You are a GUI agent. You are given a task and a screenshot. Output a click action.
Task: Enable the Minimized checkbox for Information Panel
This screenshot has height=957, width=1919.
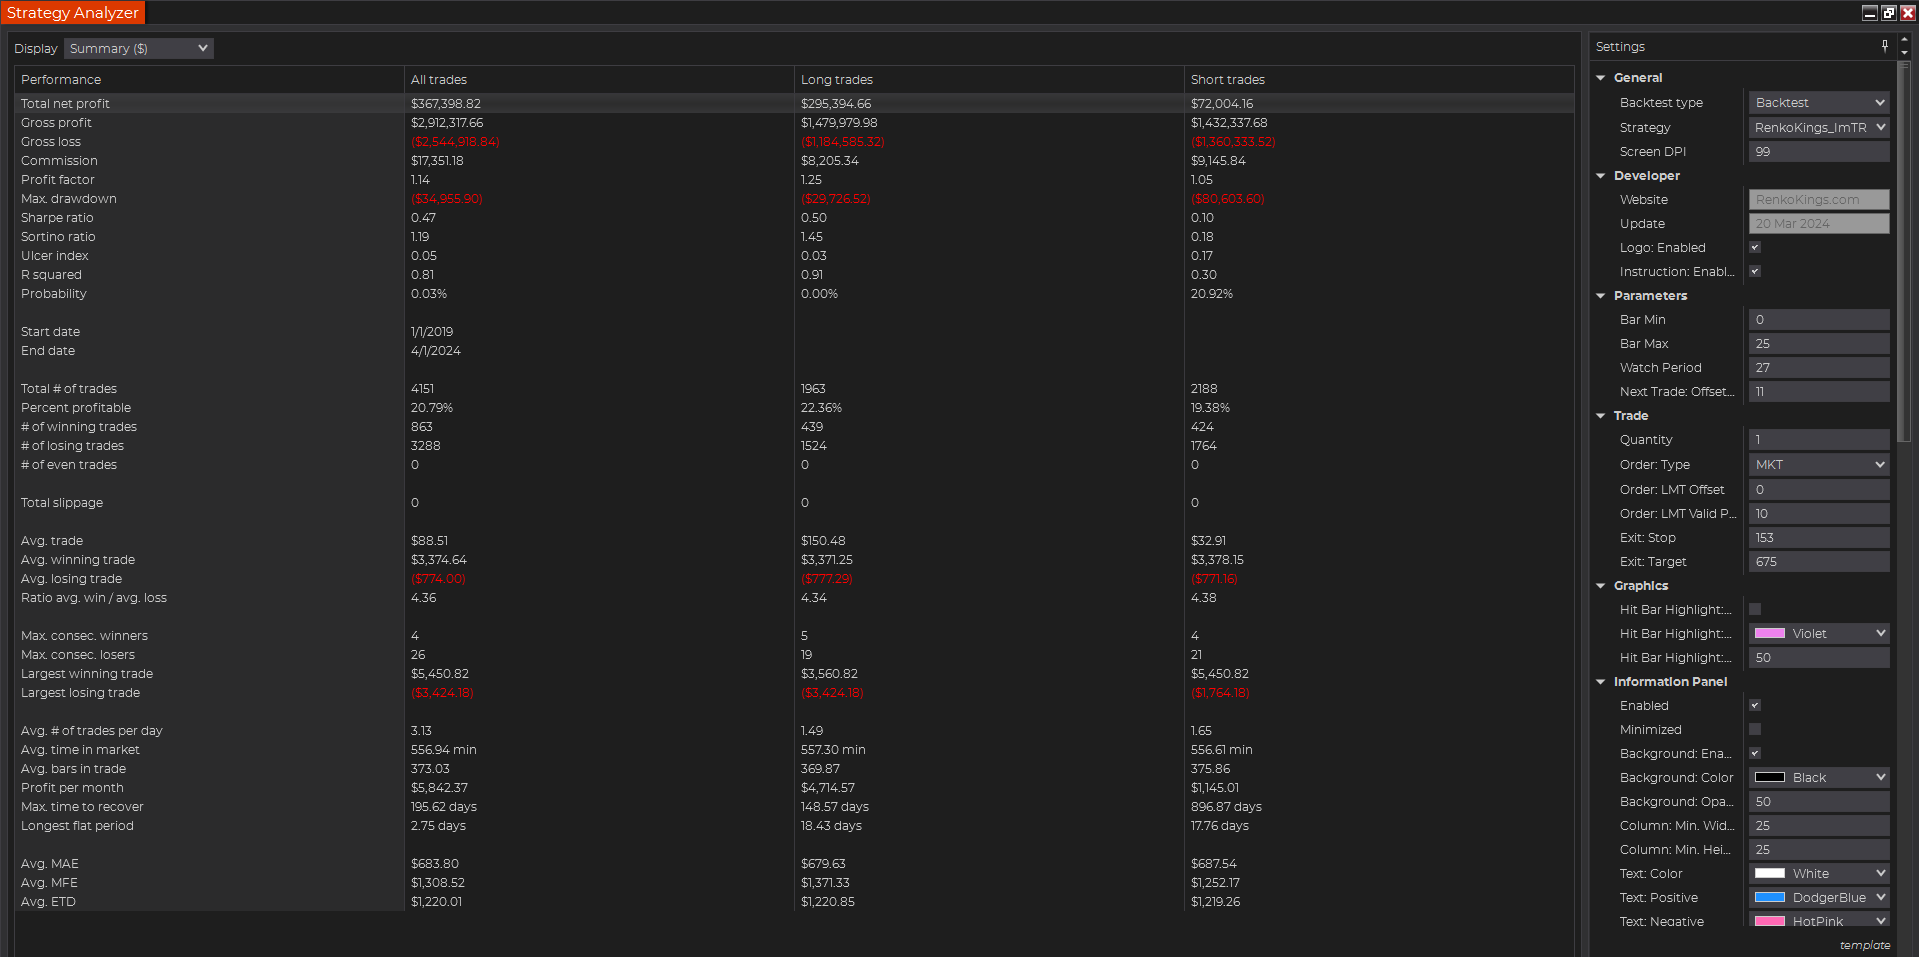tap(1754, 729)
